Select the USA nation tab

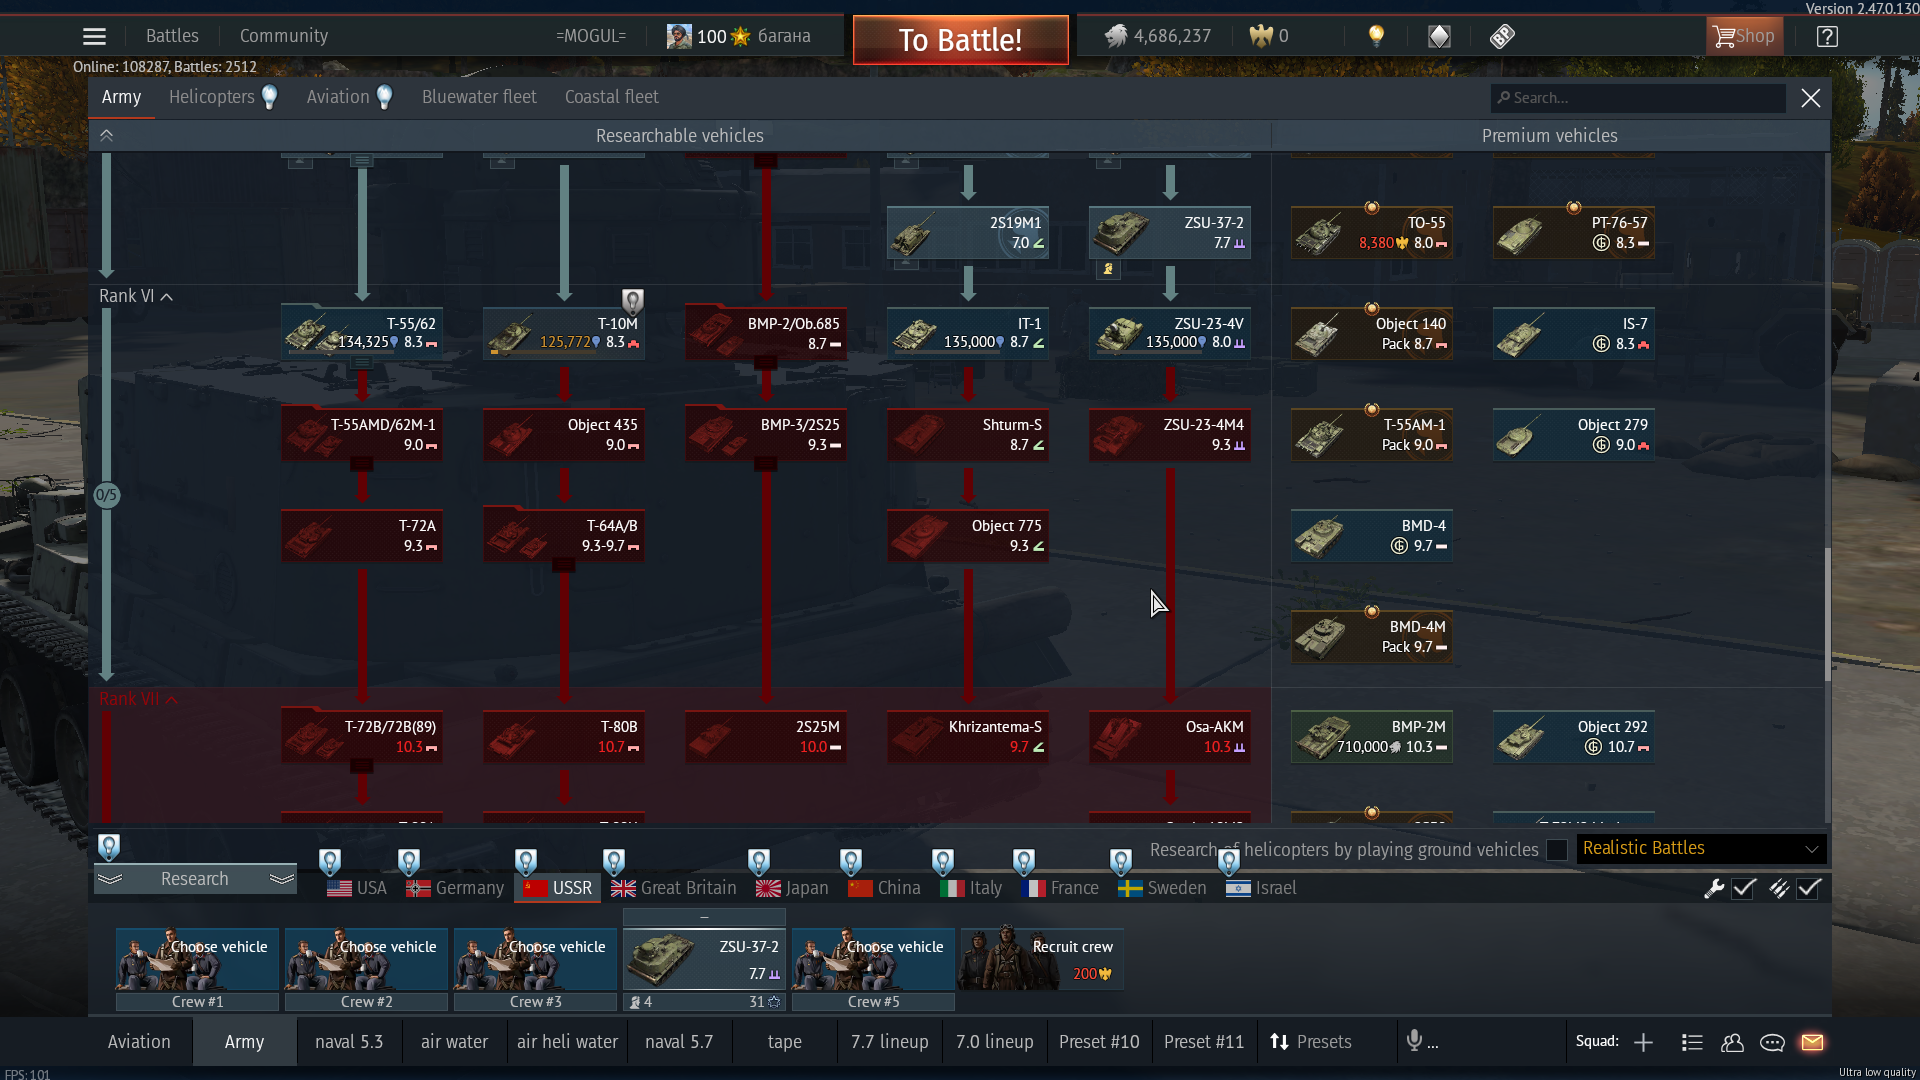357,888
